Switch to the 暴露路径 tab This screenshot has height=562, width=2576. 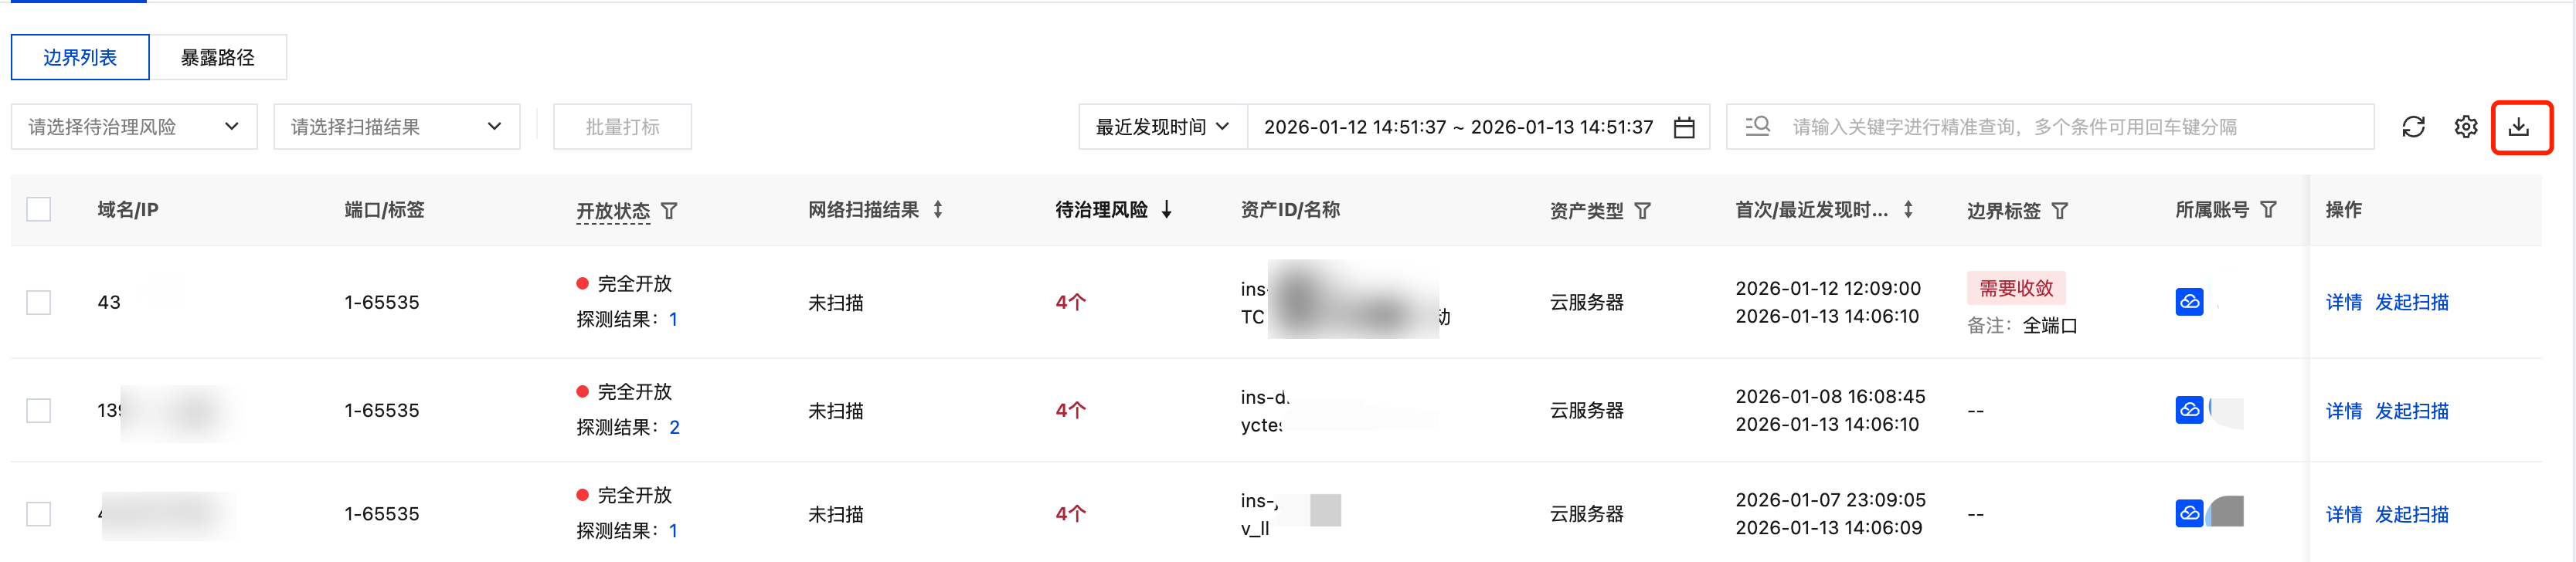point(217,58)
